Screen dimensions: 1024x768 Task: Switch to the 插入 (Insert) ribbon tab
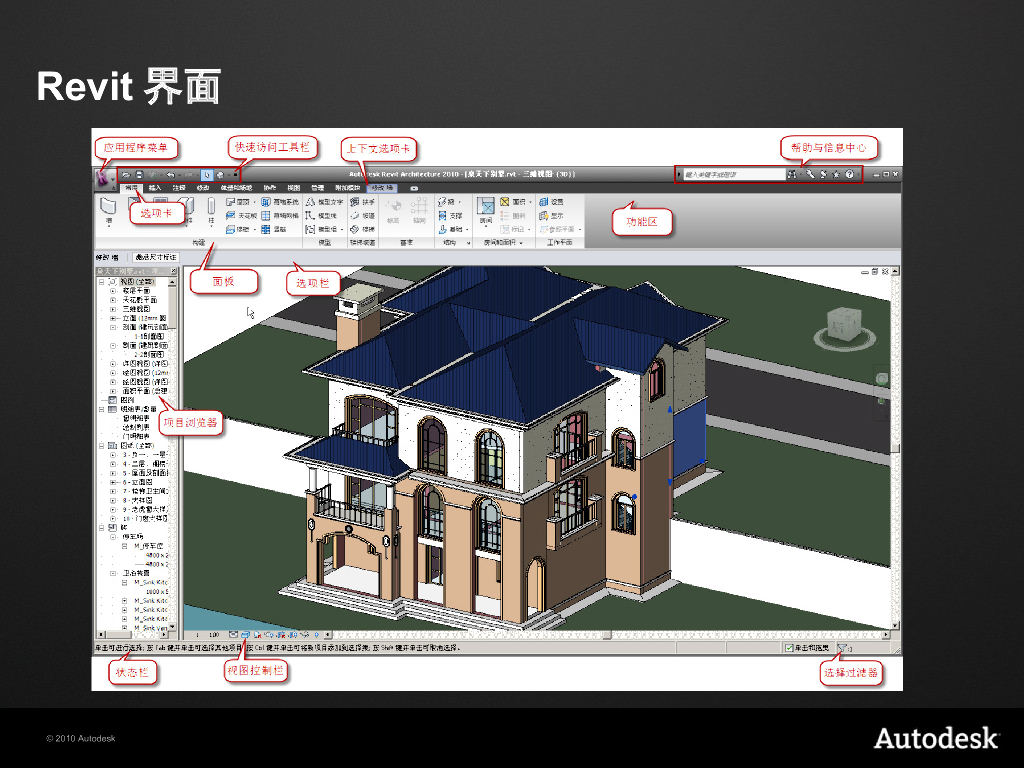(x=154, y=187)
